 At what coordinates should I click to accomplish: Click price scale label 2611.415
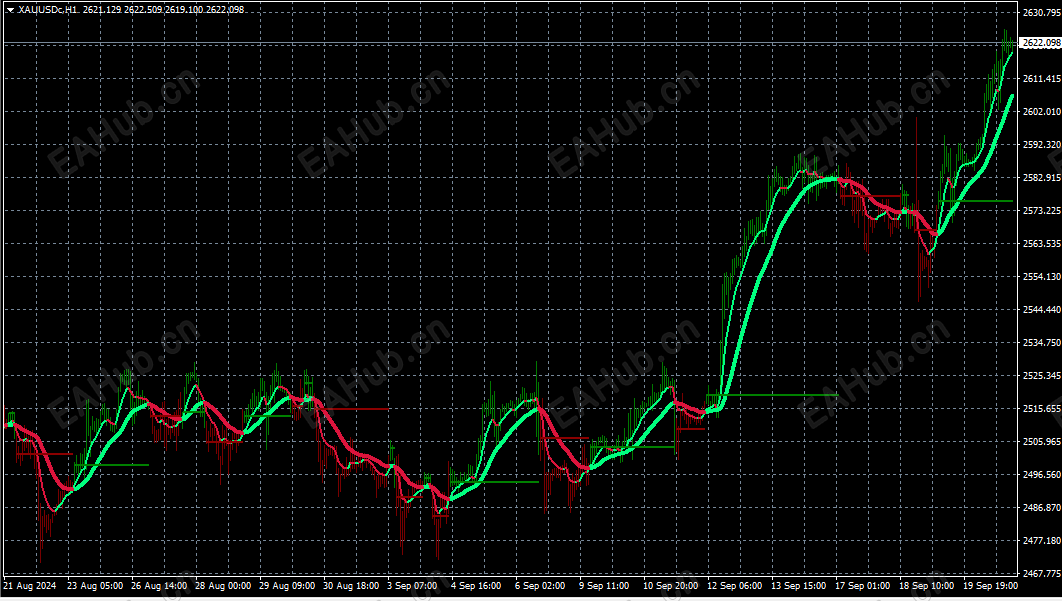pyautogui.click(x=1042, y=79)
